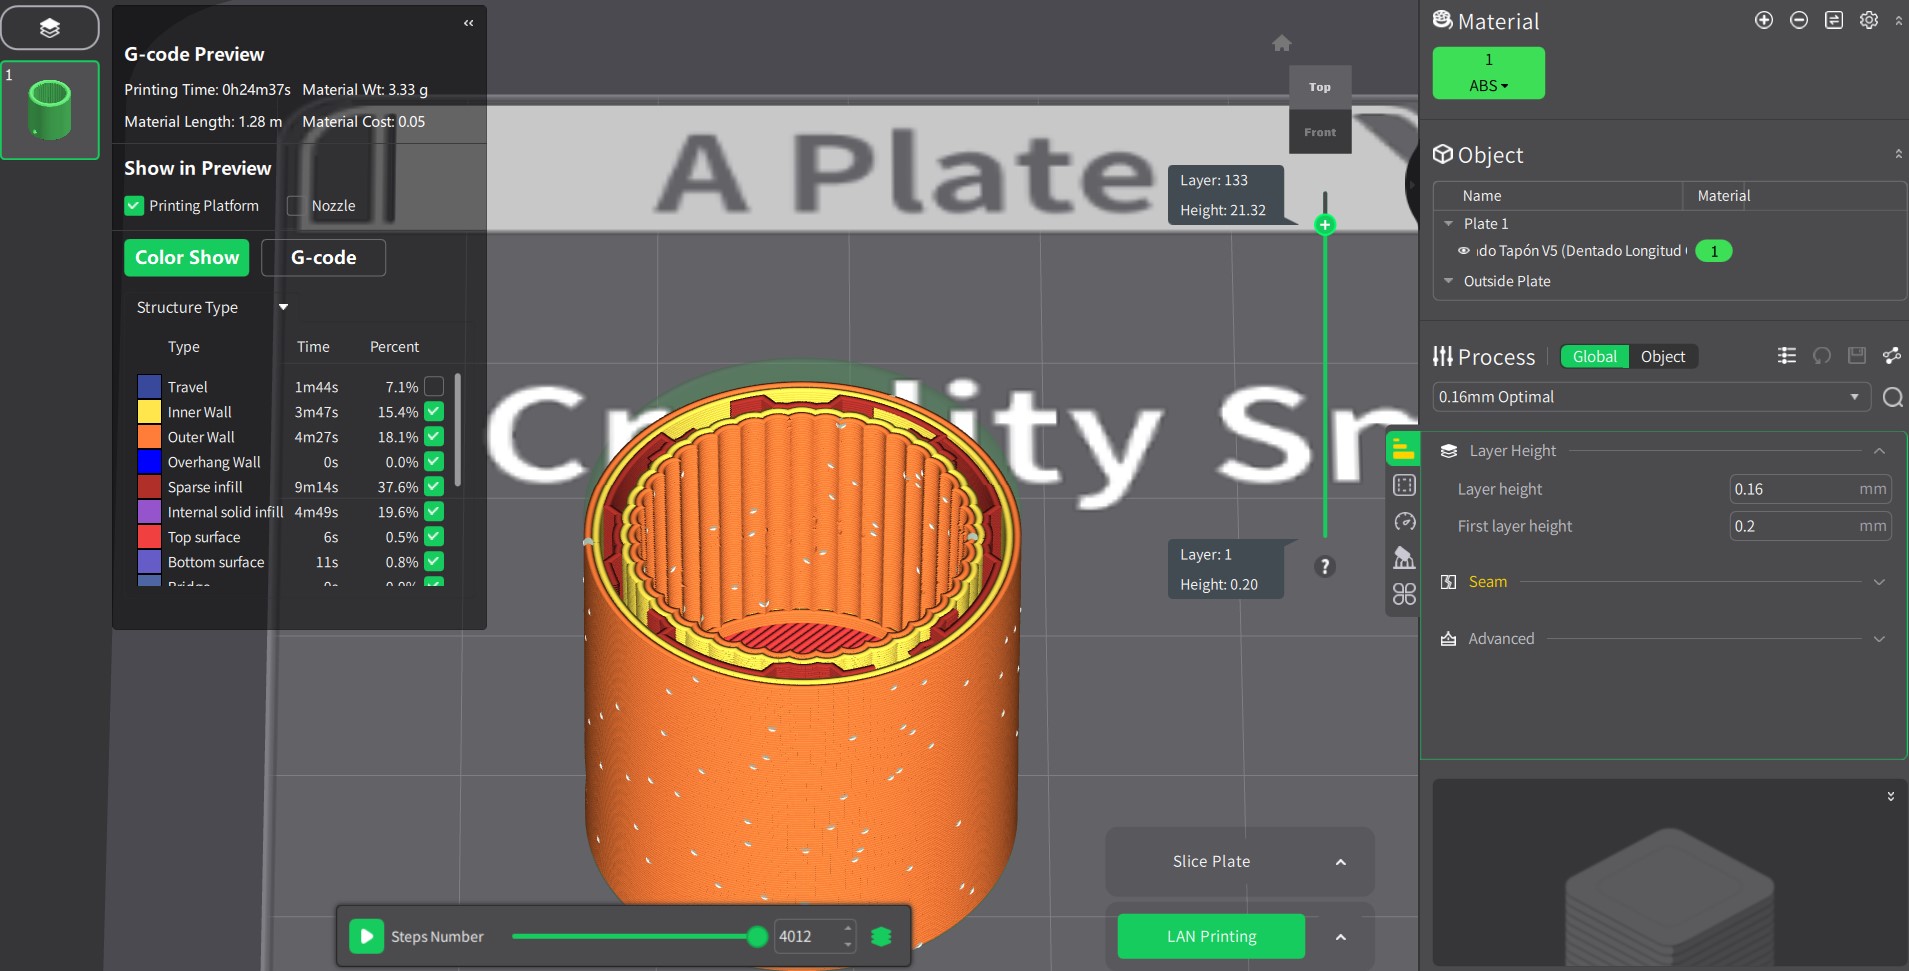This screenshot has width=1909, height=971.
Task: Select the speed gauge settings tab icon
Action: coord(1404,521)
